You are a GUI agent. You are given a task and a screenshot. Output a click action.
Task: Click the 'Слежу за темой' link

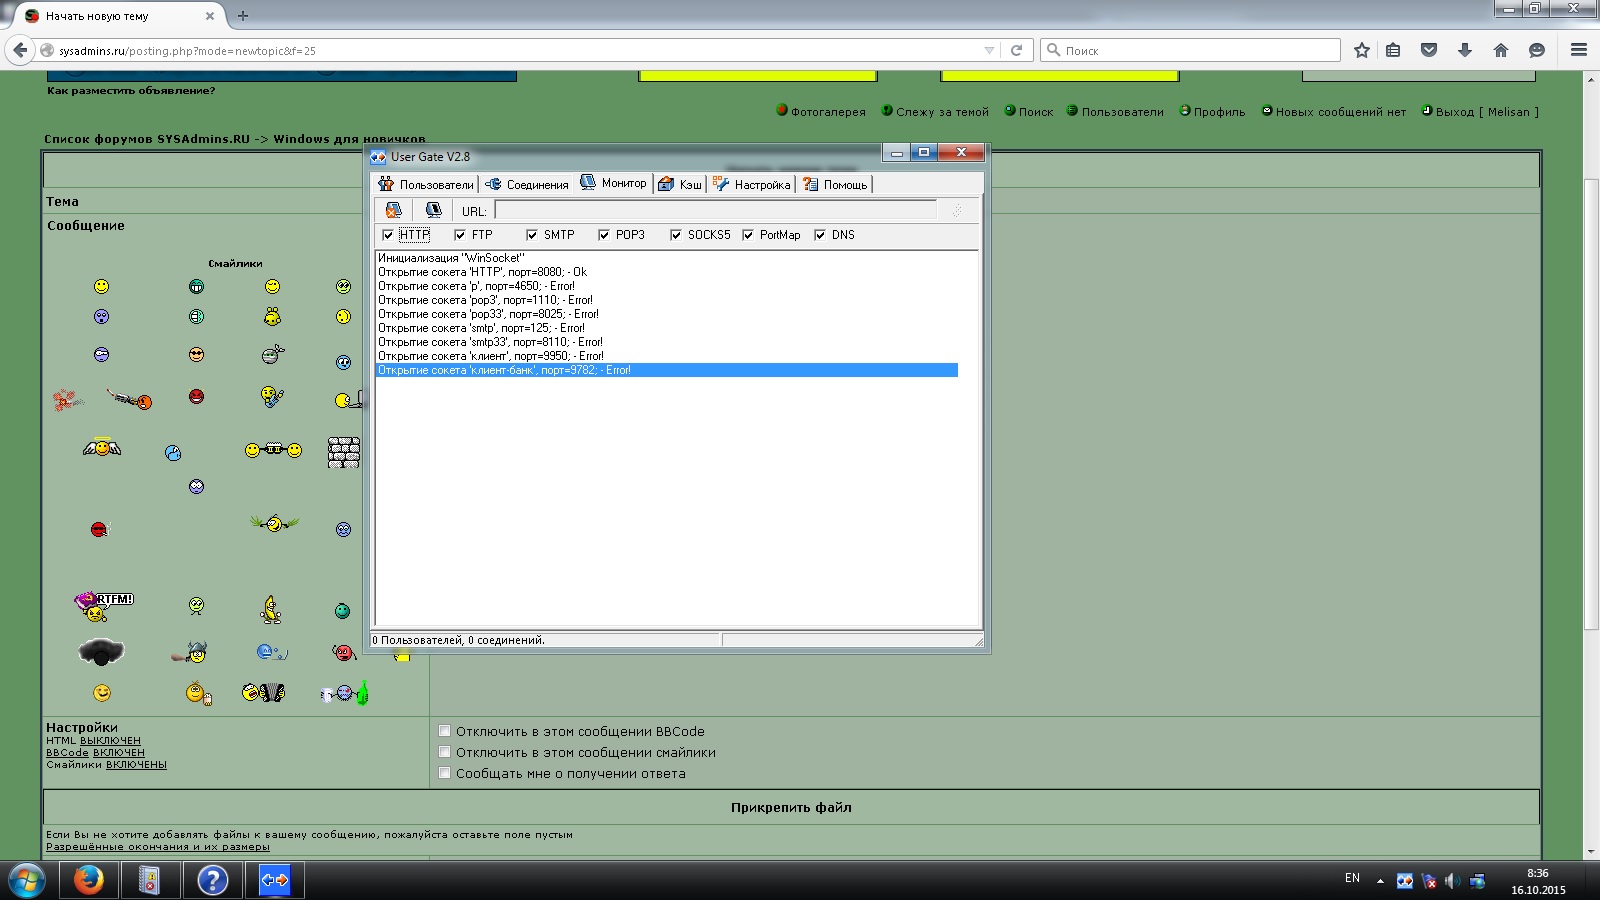click(x=942, y=112)
